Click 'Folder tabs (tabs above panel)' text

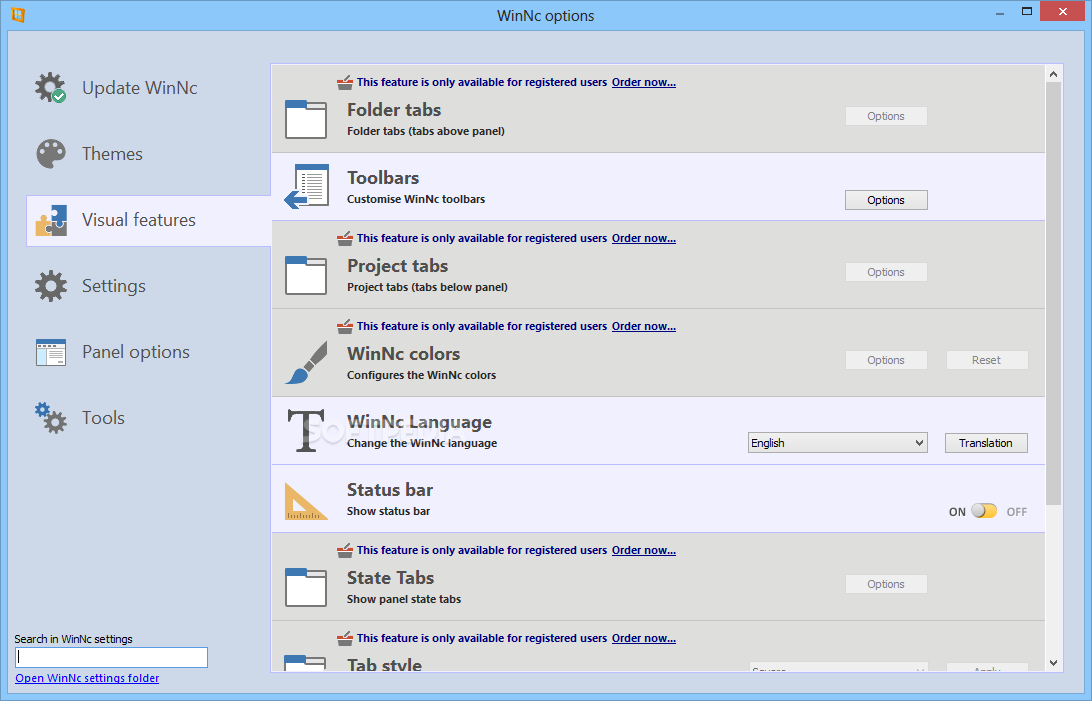coord(426,131)
